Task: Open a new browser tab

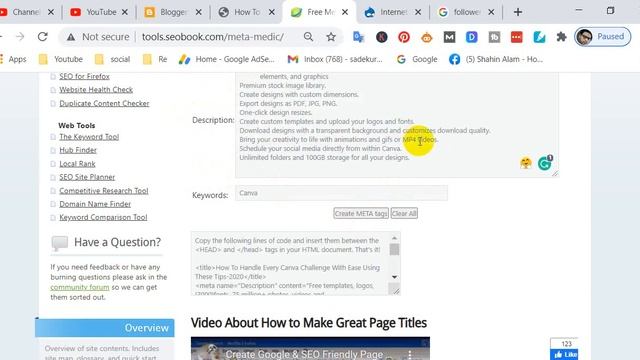Action: tap(518, 12)
